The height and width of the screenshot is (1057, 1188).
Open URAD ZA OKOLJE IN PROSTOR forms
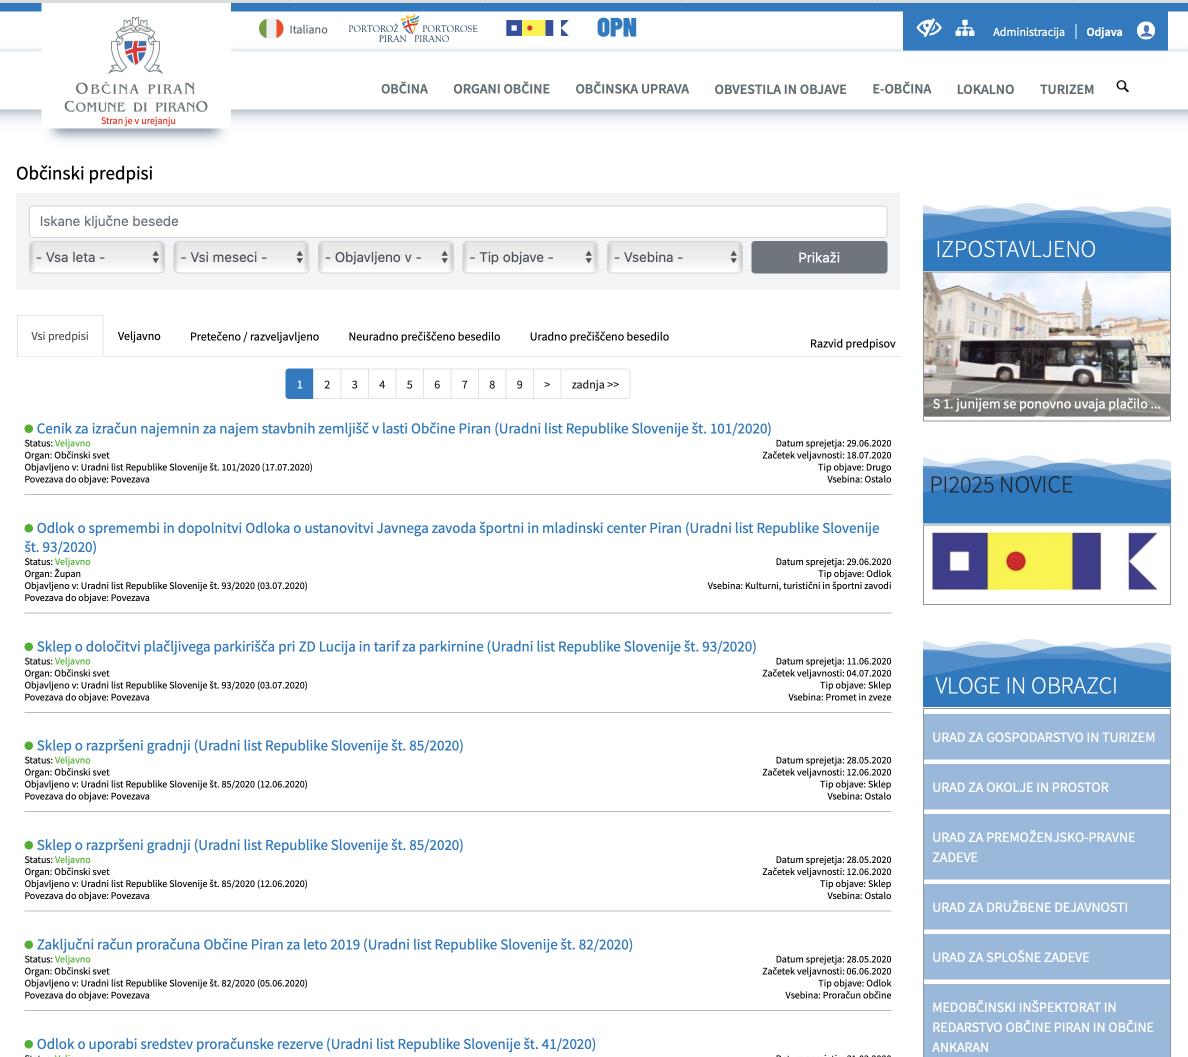pos(1046,787)
